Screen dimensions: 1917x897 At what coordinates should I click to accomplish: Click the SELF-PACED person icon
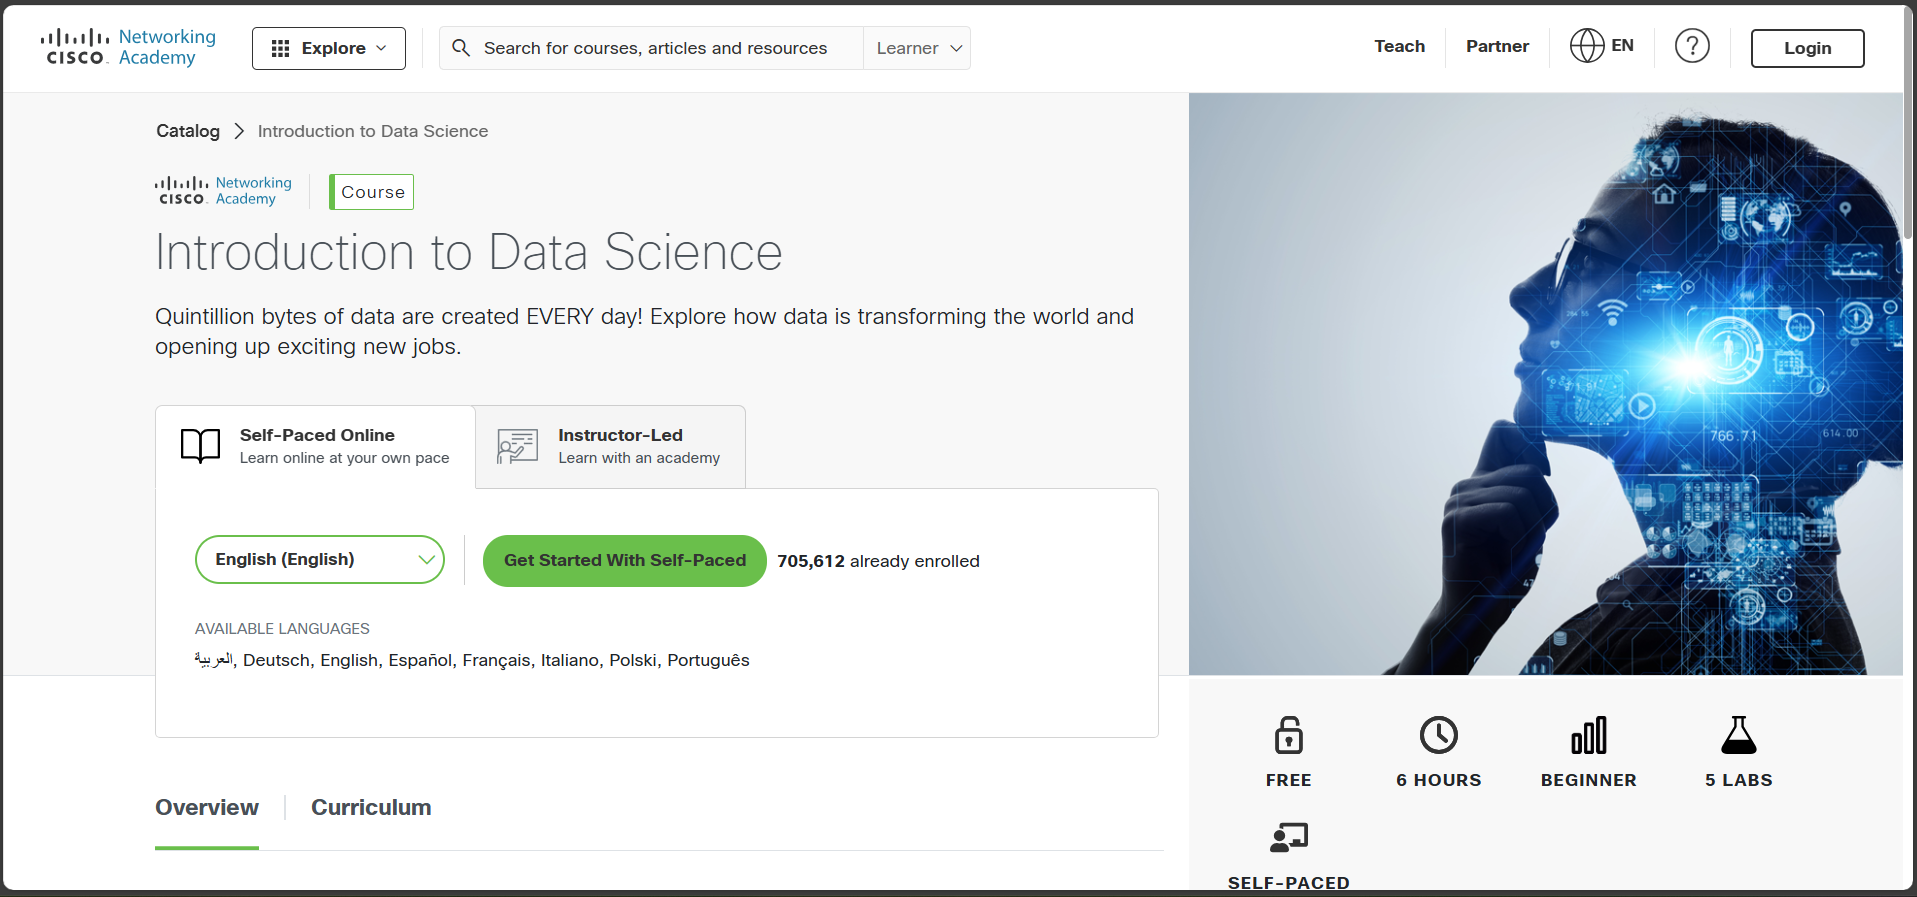coord(1288,837)
